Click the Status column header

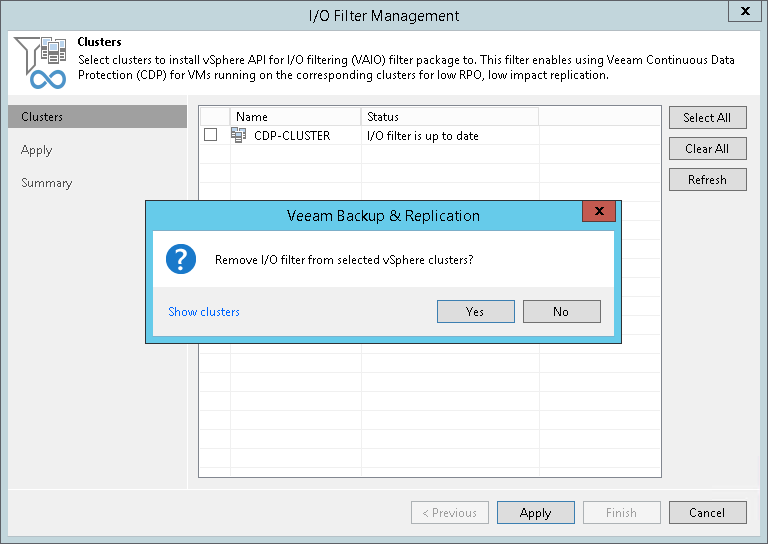[450, 117]
